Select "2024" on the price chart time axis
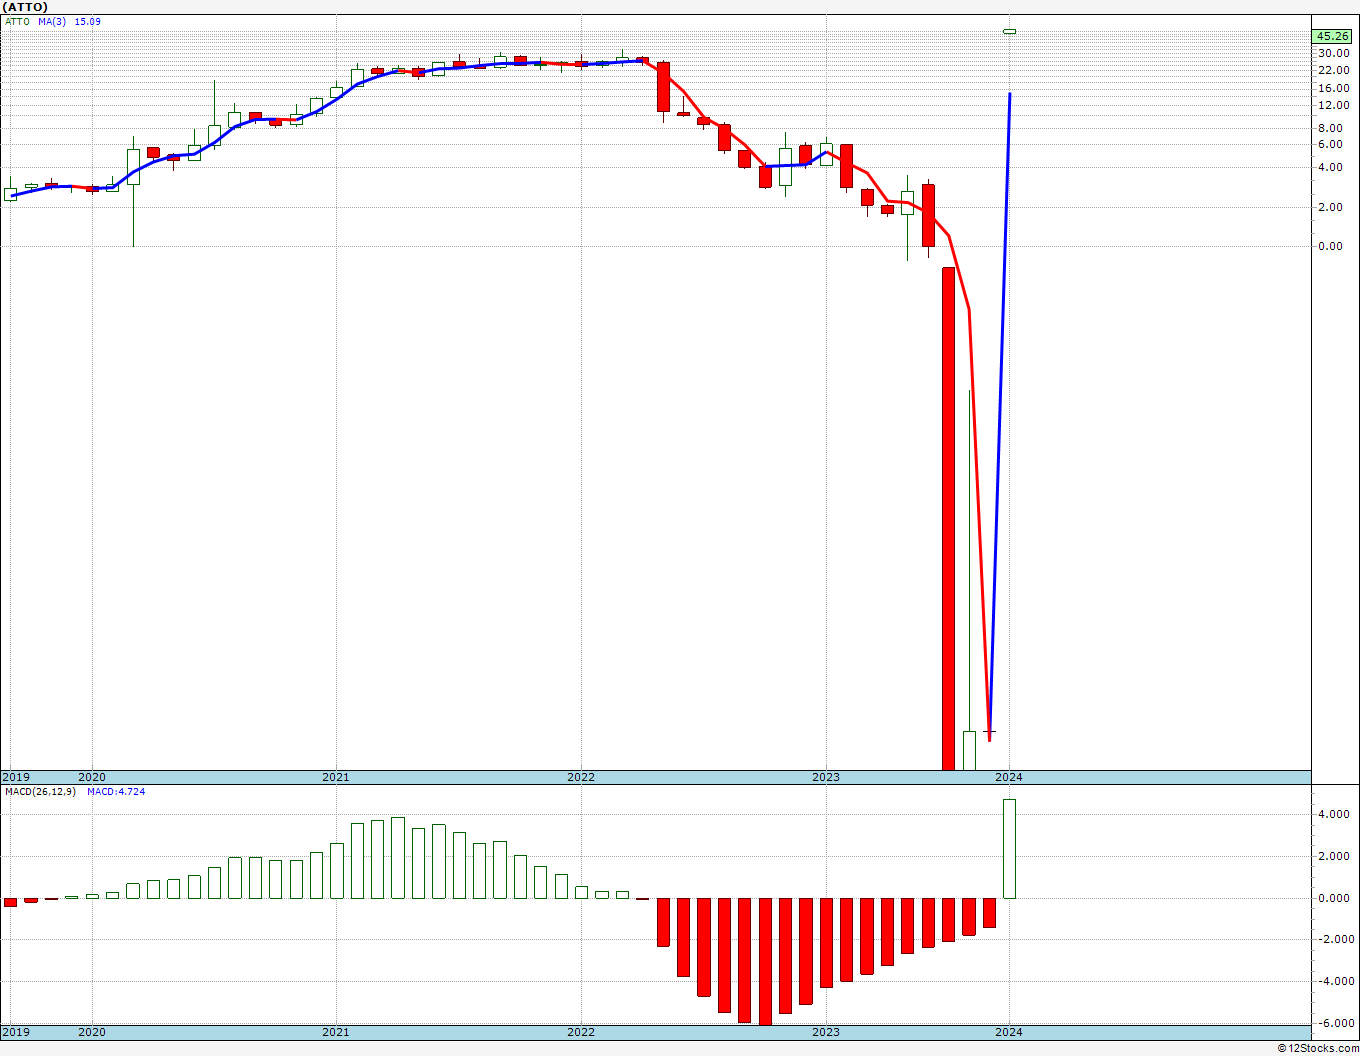The height and width of the screenshot is (1056, 1360). pos(1009,777)
